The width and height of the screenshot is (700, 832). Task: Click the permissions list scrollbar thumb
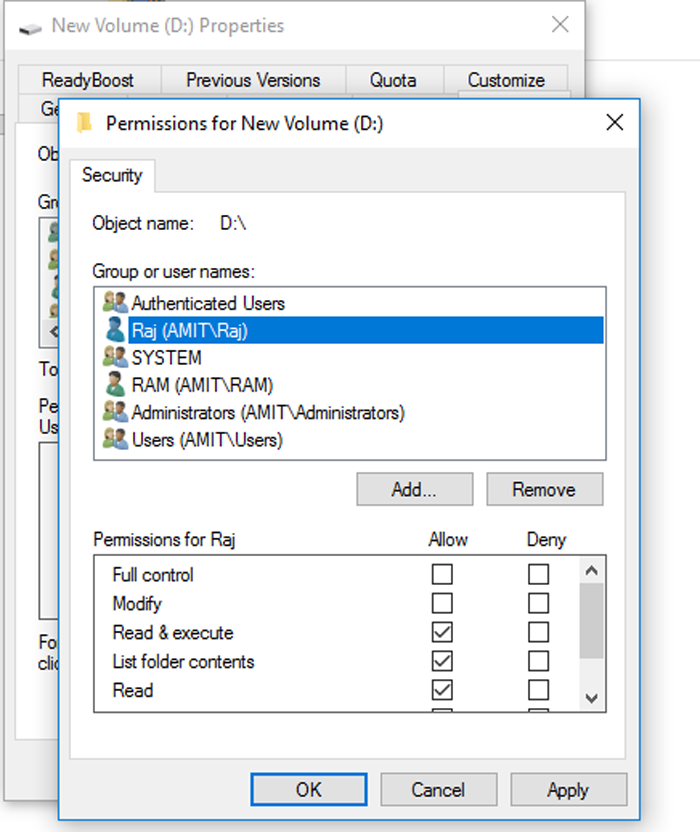(591, 620)
